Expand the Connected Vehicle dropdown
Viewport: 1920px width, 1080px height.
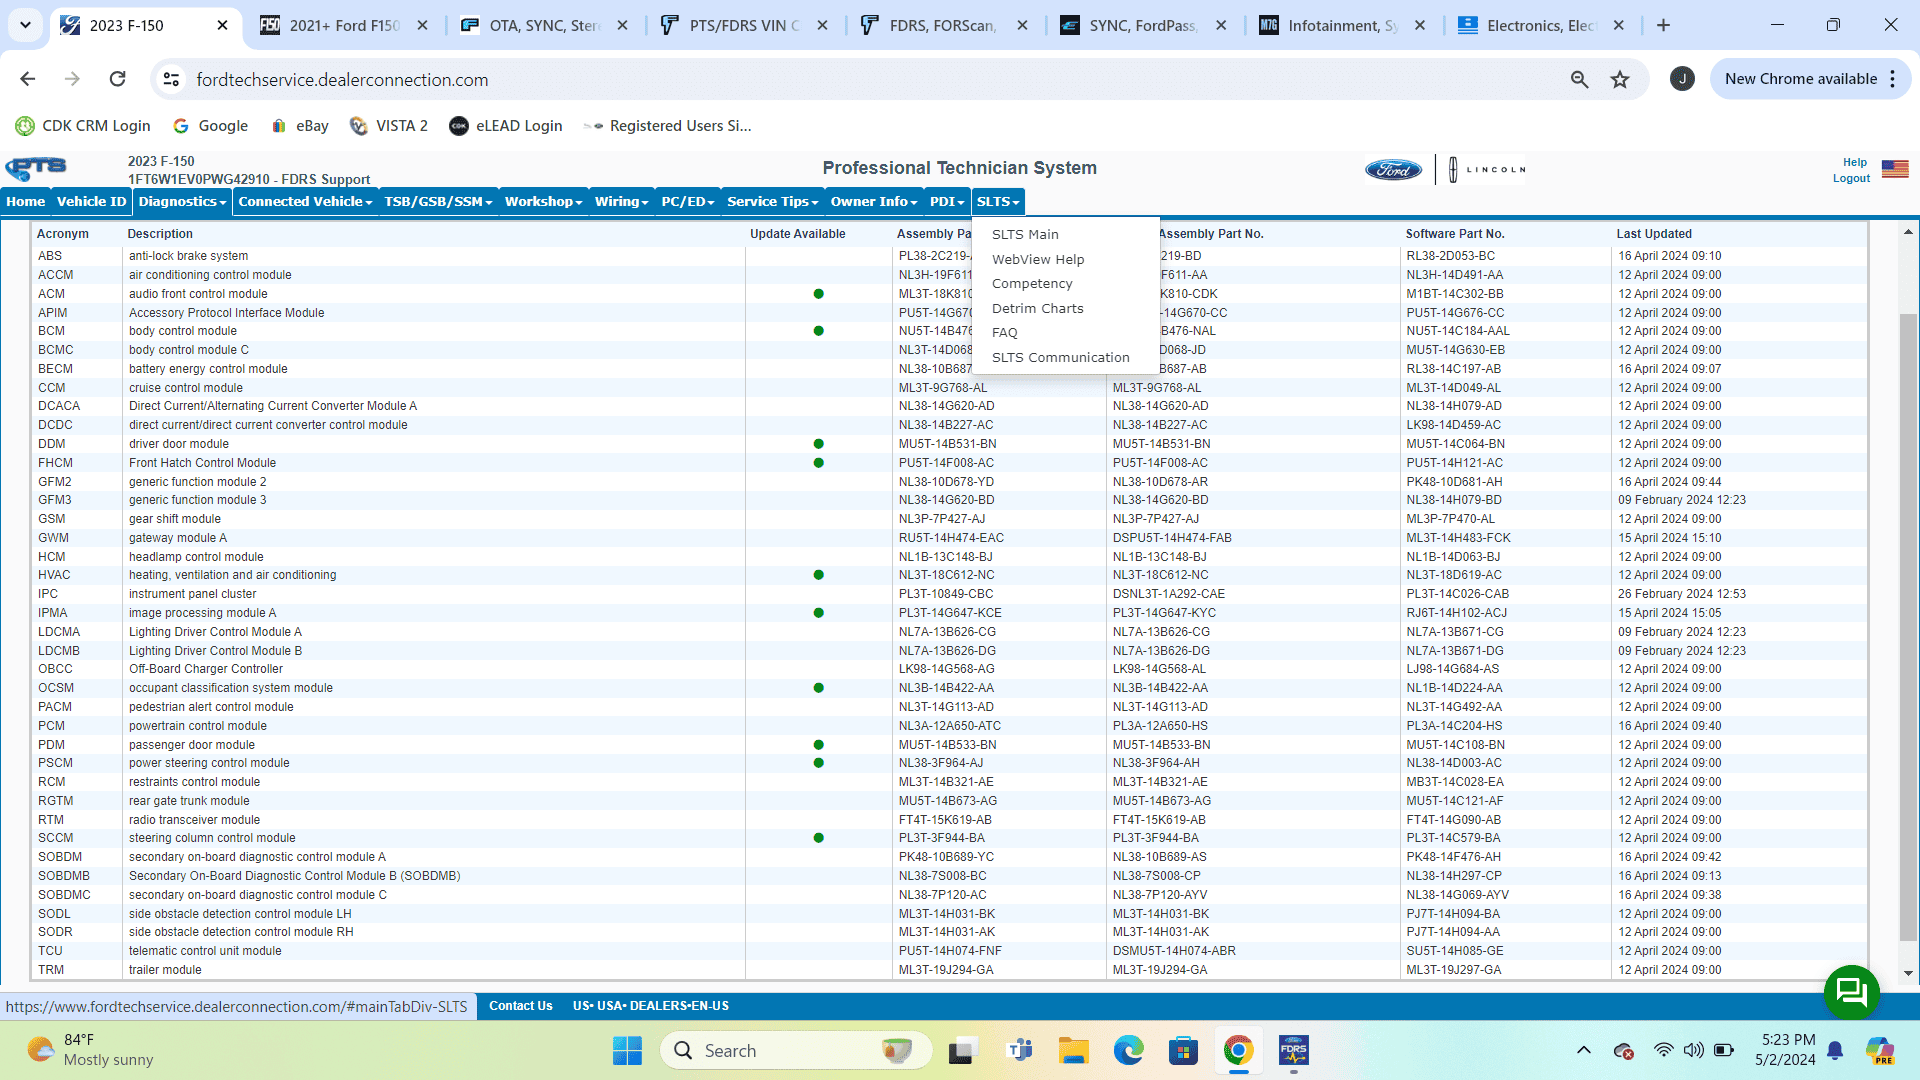point(305,202)
